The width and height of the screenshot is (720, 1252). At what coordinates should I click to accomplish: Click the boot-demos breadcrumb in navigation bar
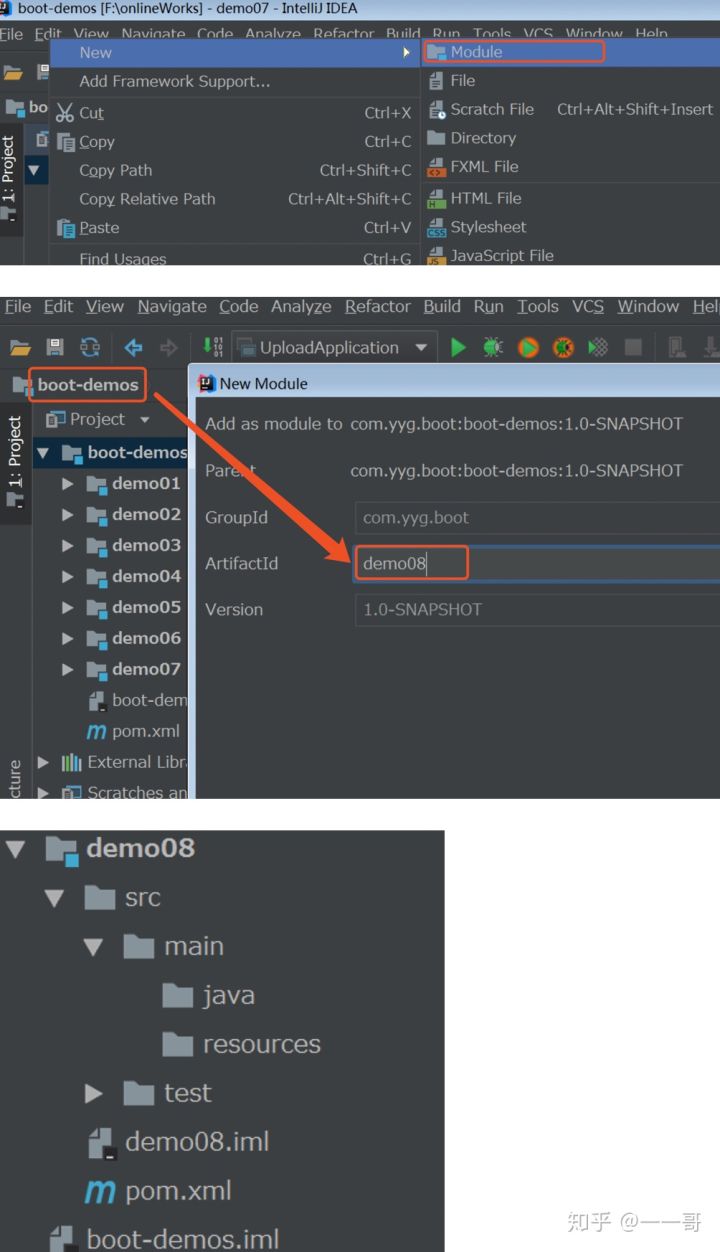(x=87, y=385)
